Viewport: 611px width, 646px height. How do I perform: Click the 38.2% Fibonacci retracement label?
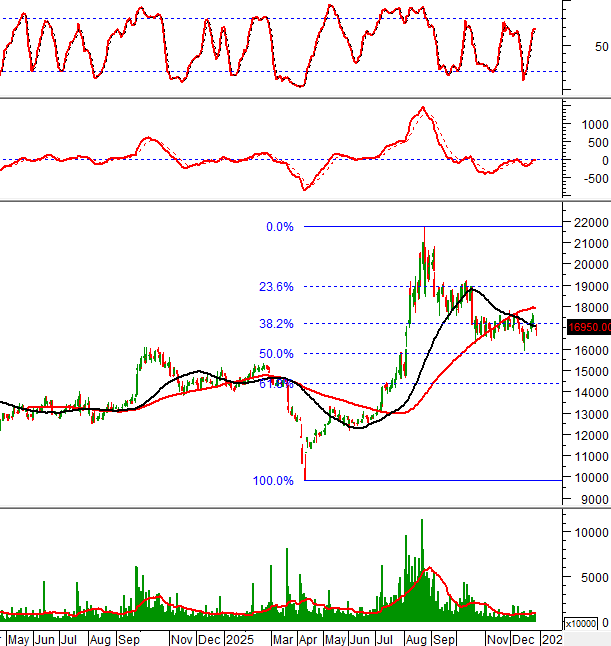coord(279,324)
